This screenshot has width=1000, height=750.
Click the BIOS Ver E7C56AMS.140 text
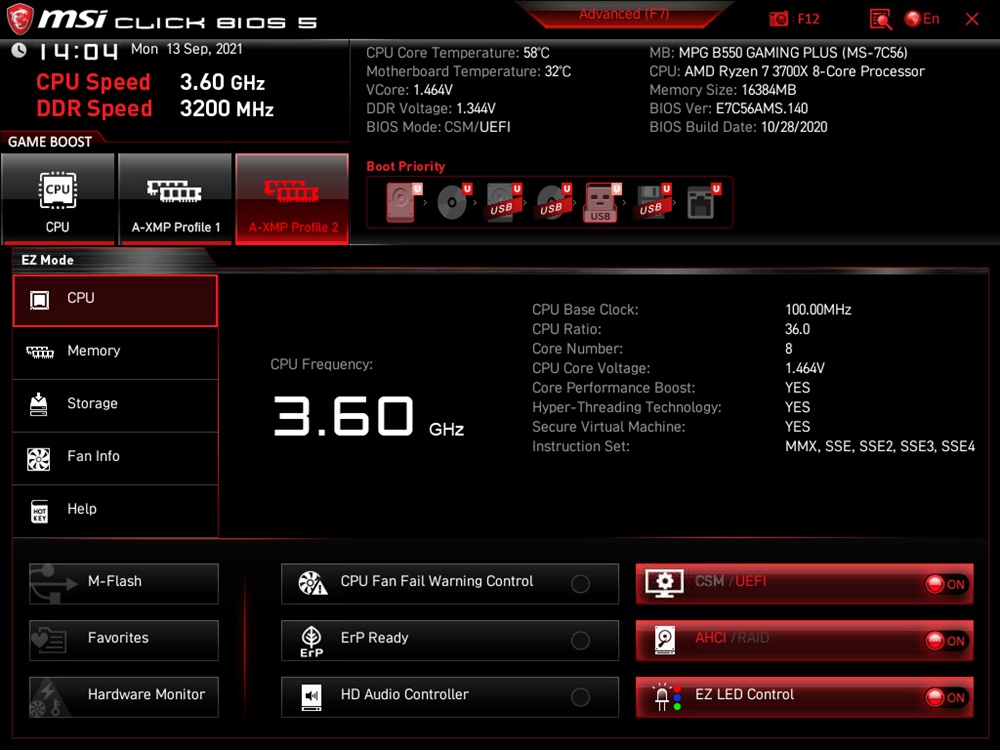point(728,108)
